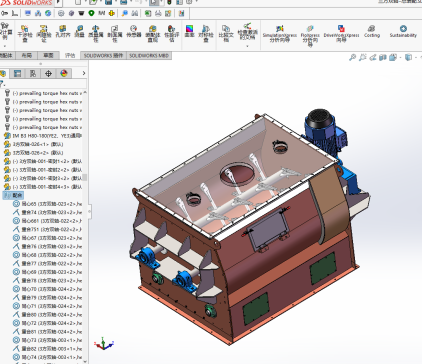This screenshot has height=364, width=422.
Task: Select component 3方双轴-001-梁肘1<2> in tree
Action: 43,161
